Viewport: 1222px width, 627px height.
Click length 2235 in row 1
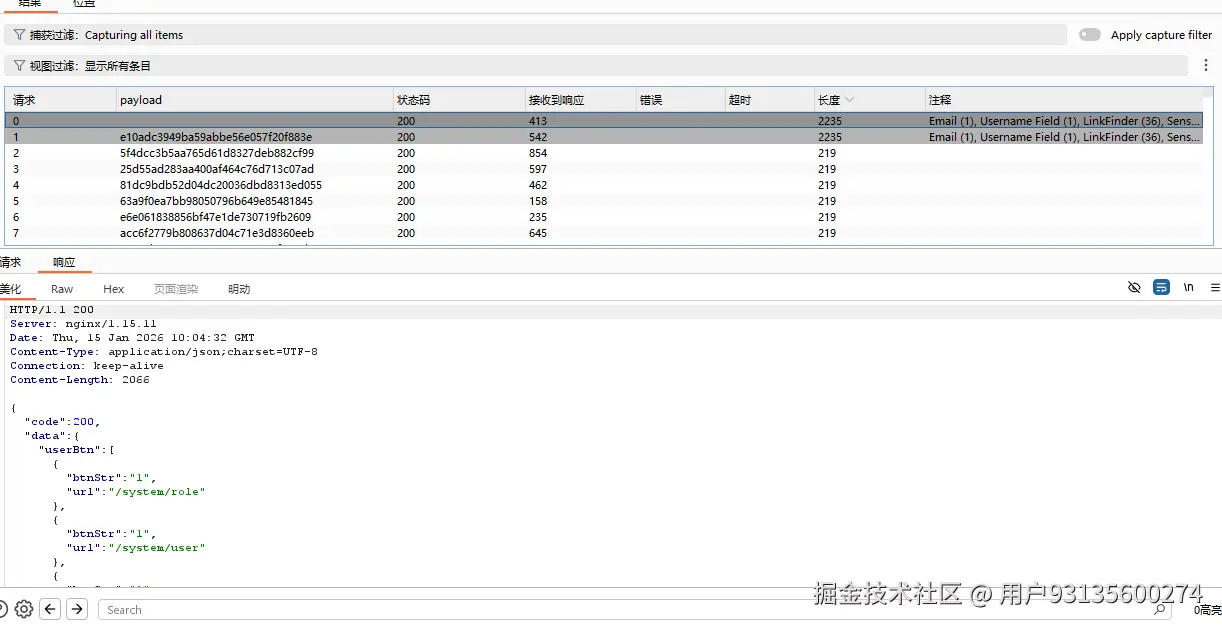(x=830, y=137)
